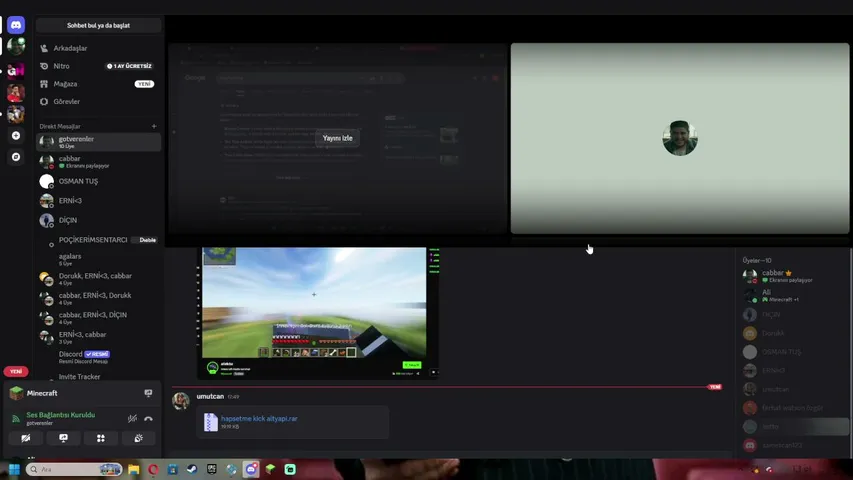The height and width of the screenshot is (480, 853).
Task: Click Yayını İzle to watch stream
Action: point(337,138)
